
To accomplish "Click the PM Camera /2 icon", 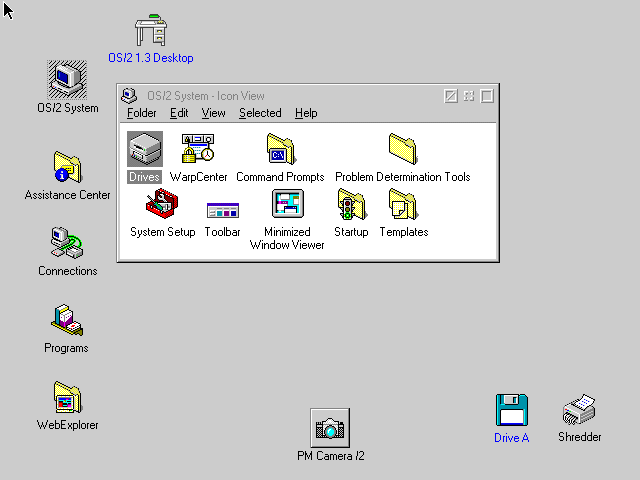I will [x=330, y=428].
